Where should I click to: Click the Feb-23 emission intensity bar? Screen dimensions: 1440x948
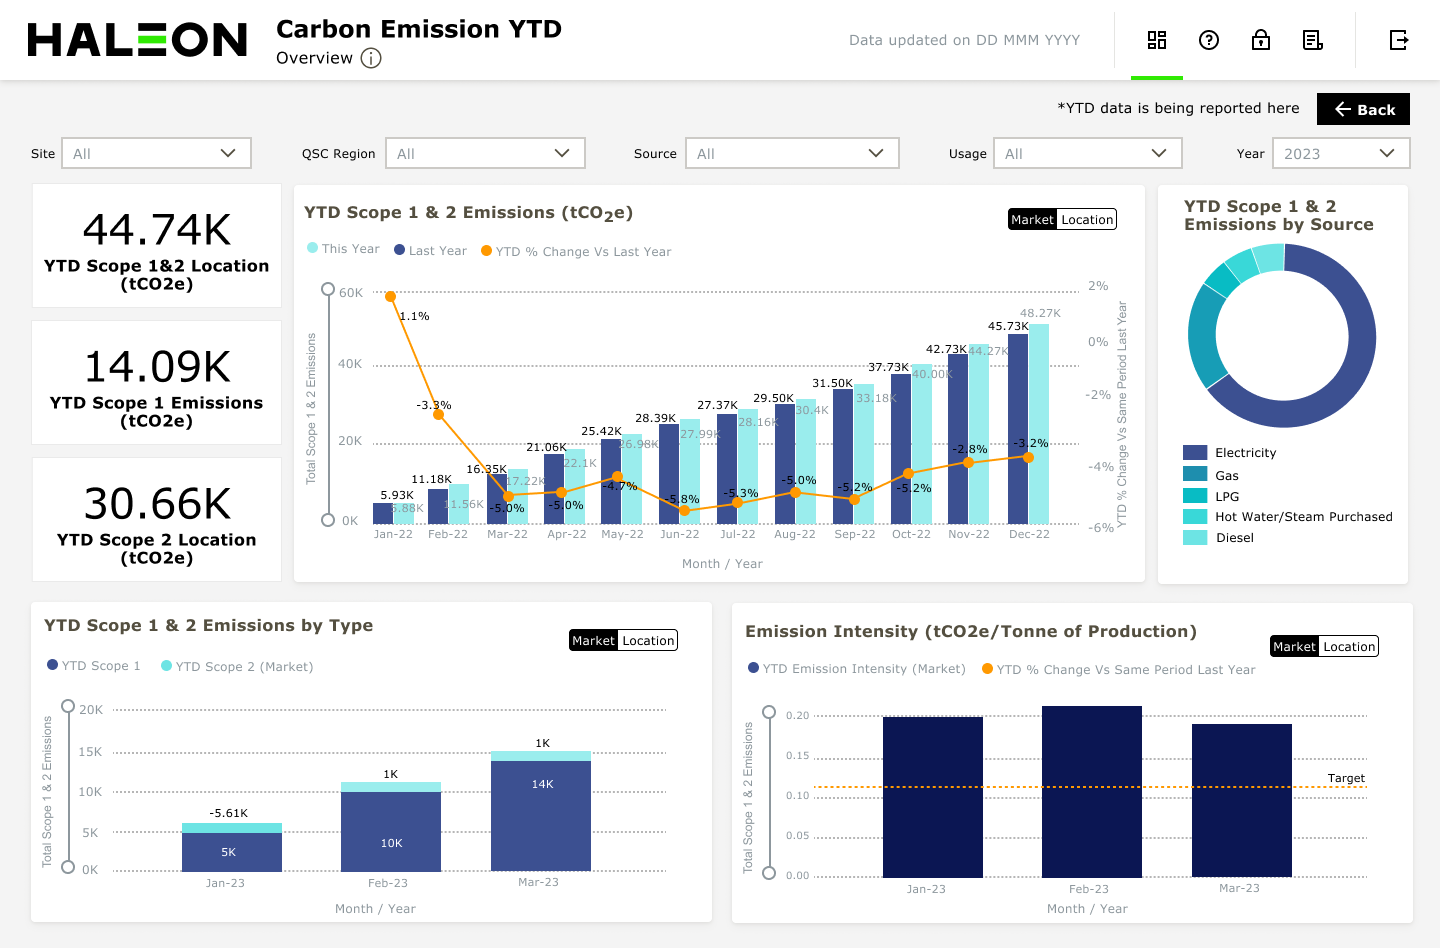(1092, 792)
